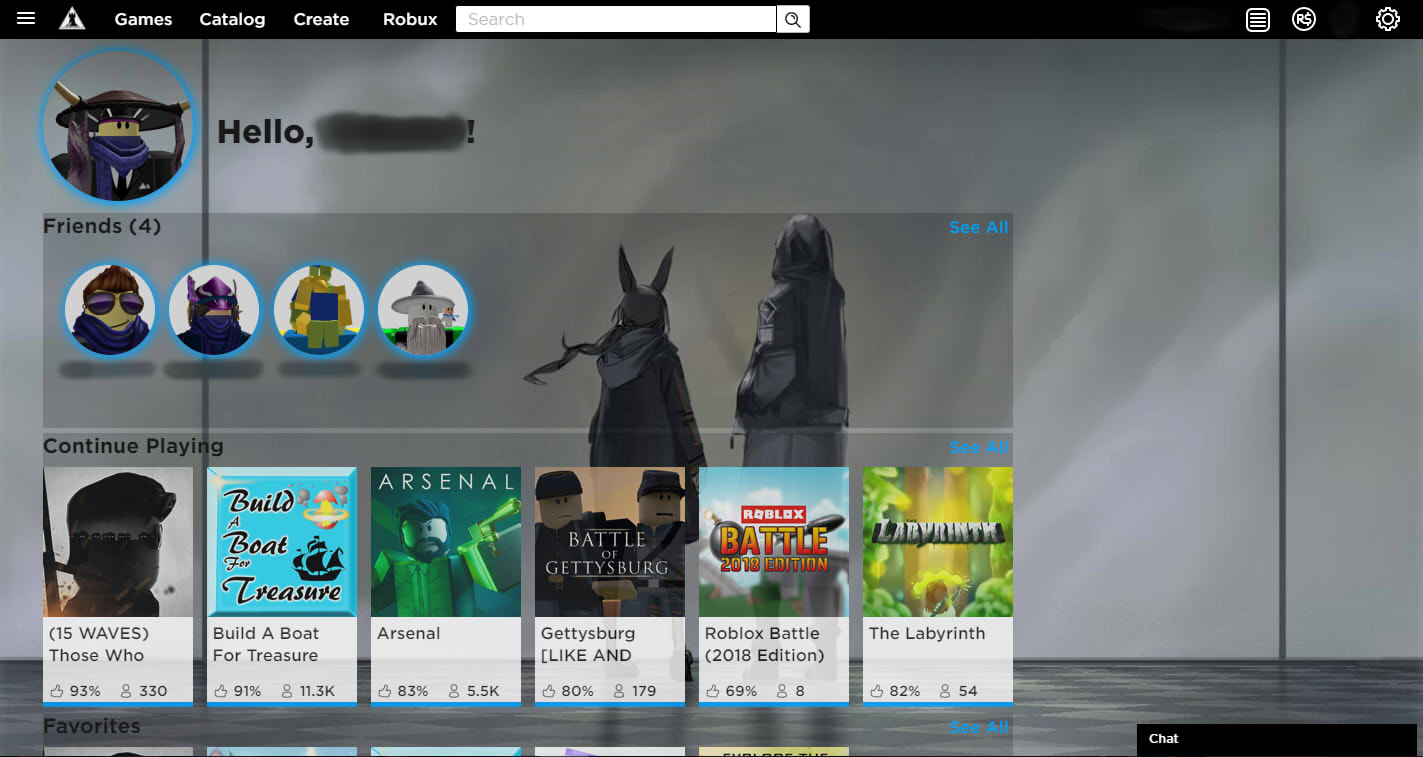The height and width of the screenshot is (757, 1423).
Task: Select the green robot friend avatar
Action: tap(319, 310)
